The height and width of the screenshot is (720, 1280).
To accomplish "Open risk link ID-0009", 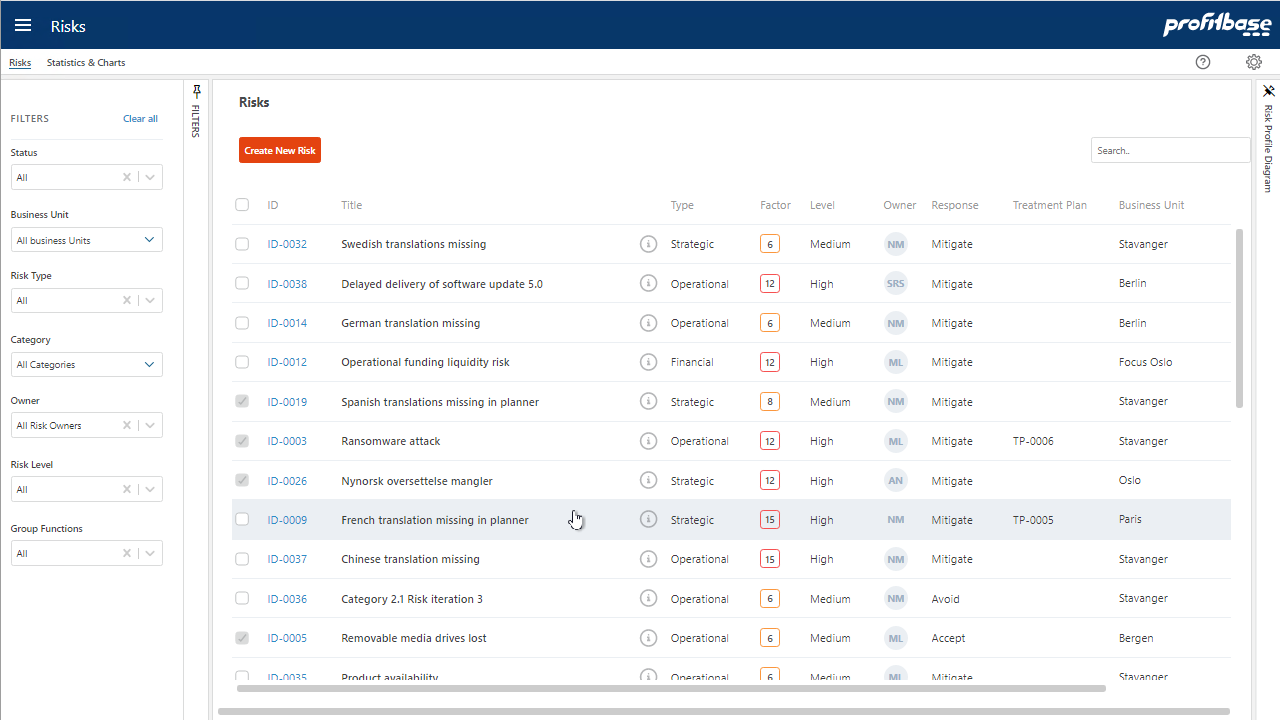I will (287, 520).
